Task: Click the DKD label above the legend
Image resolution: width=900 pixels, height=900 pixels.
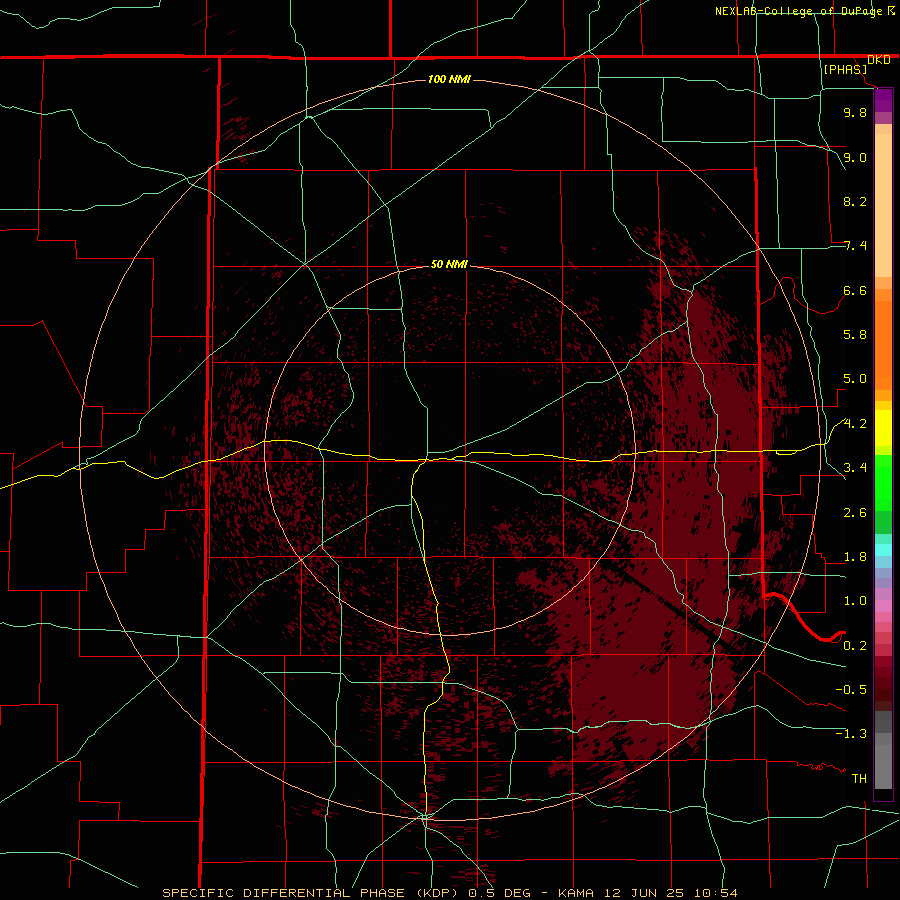Action: coord(879,60)
